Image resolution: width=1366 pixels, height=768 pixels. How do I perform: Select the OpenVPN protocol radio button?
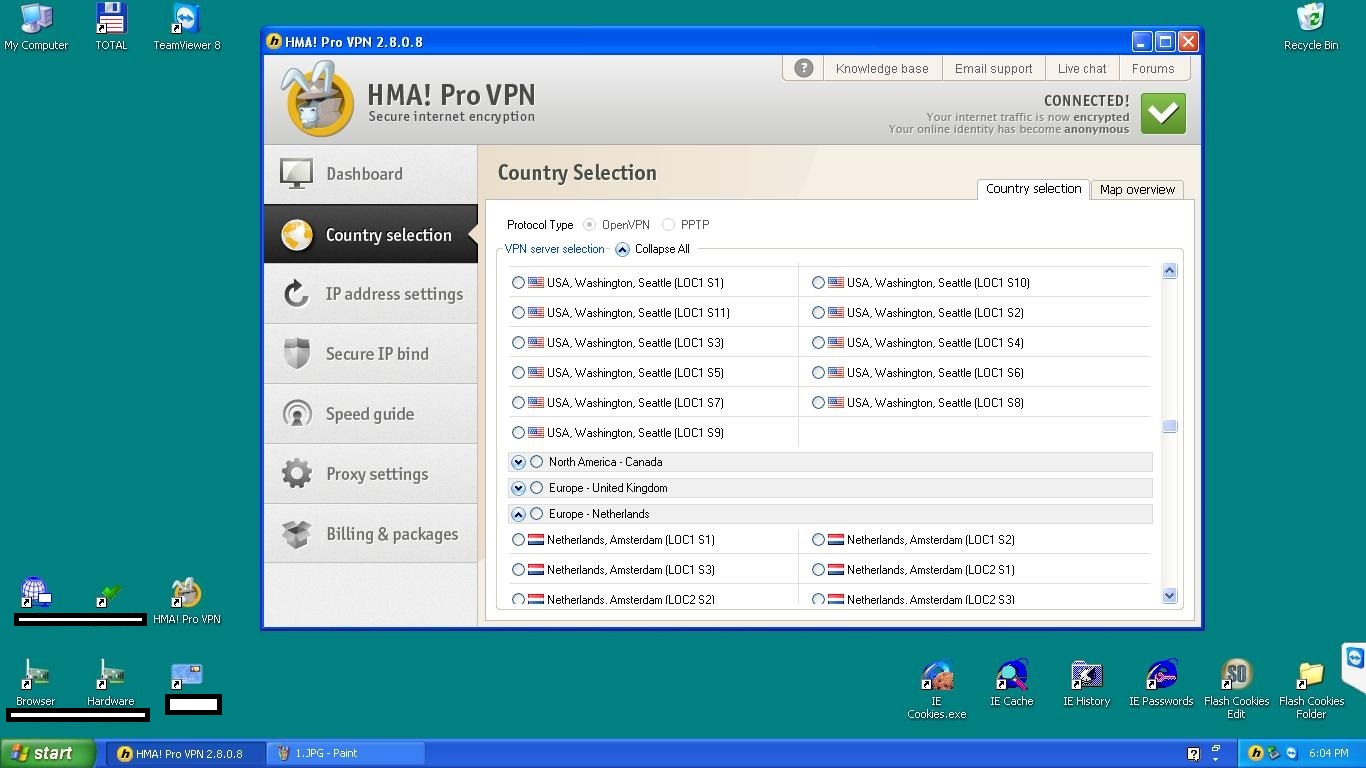pos(589,225)
